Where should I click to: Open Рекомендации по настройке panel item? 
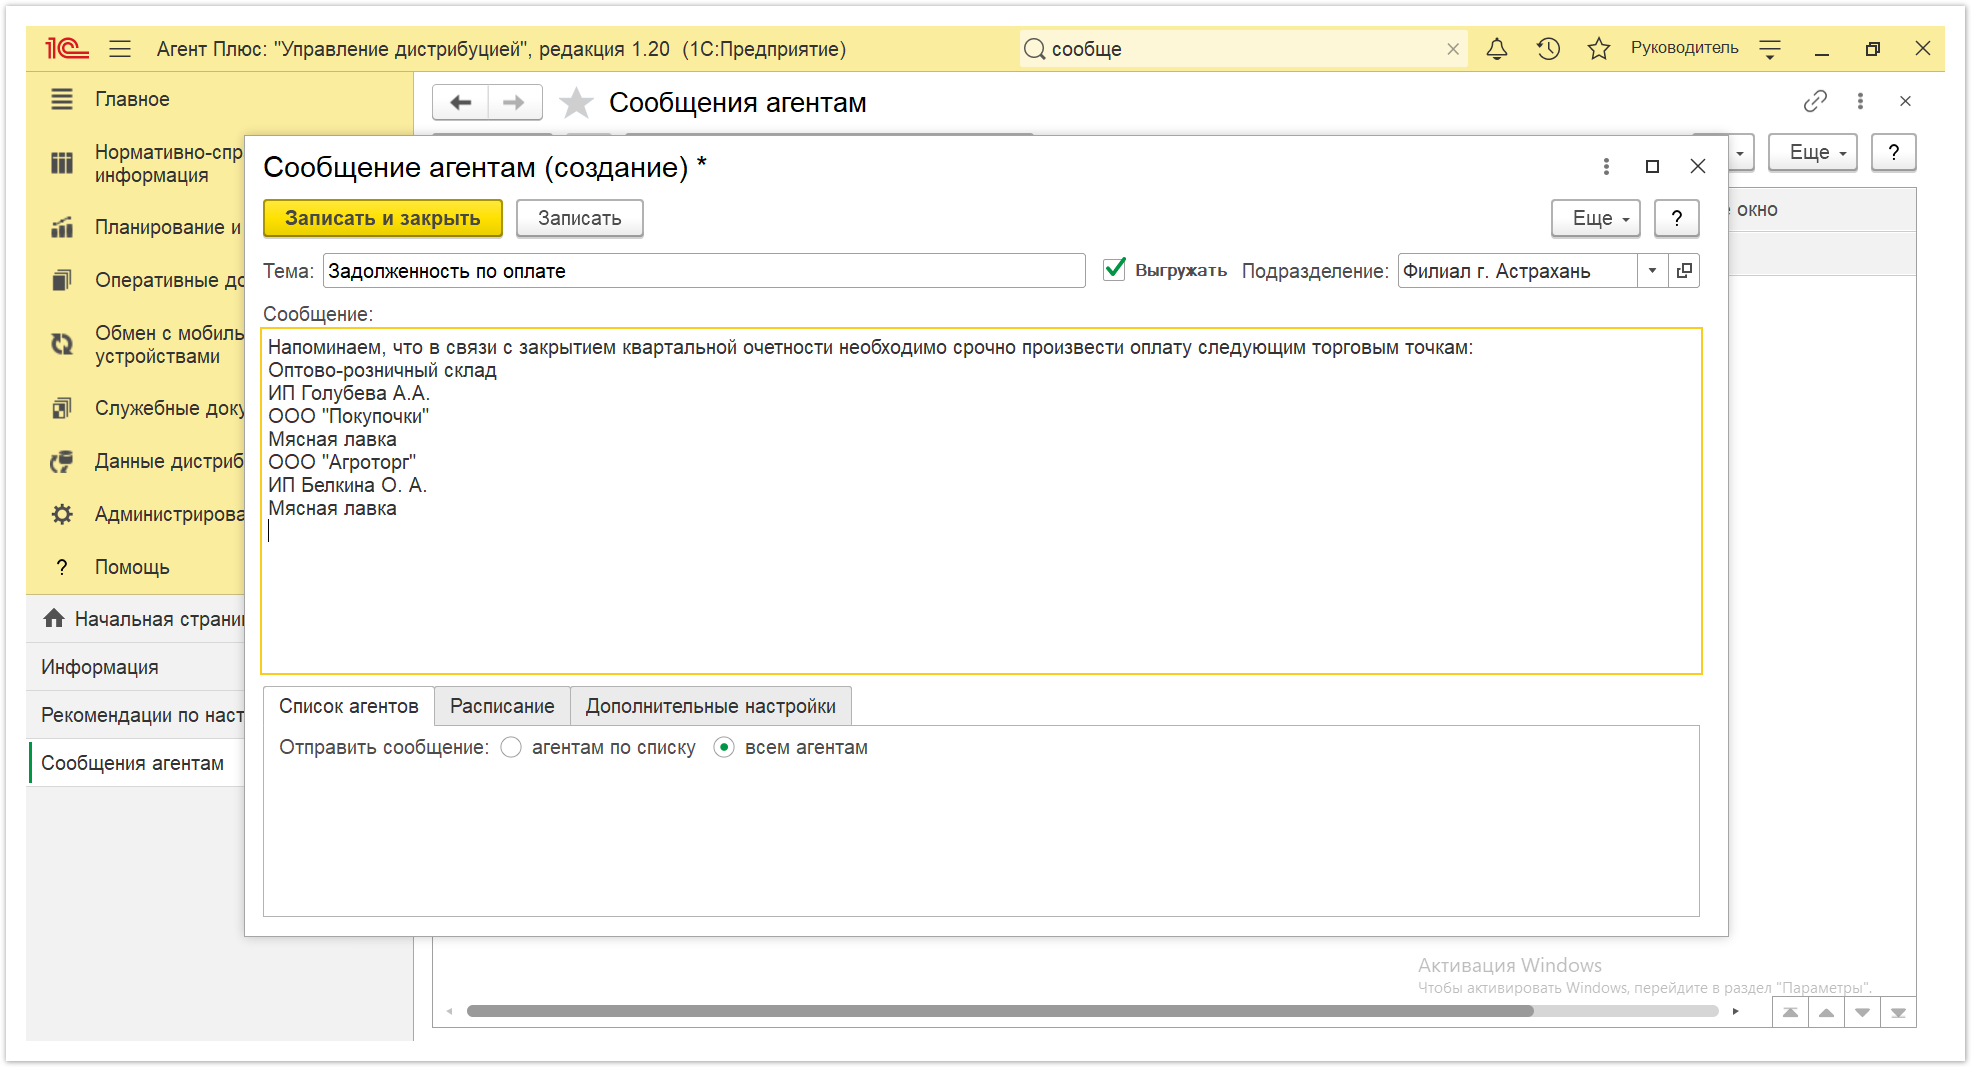[x=137, y=715]
